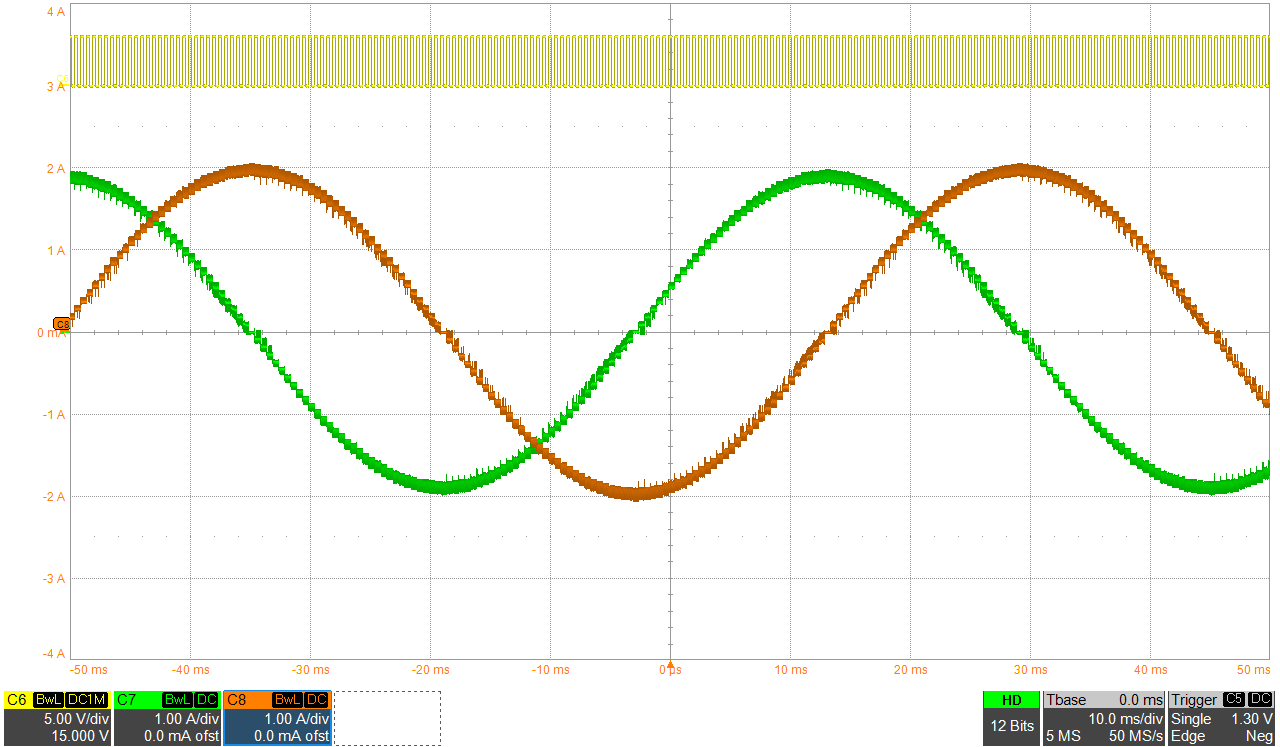Click the 10.0 ms/div timebase value
Screen dimensions: 1280x747
(1125, 719)
